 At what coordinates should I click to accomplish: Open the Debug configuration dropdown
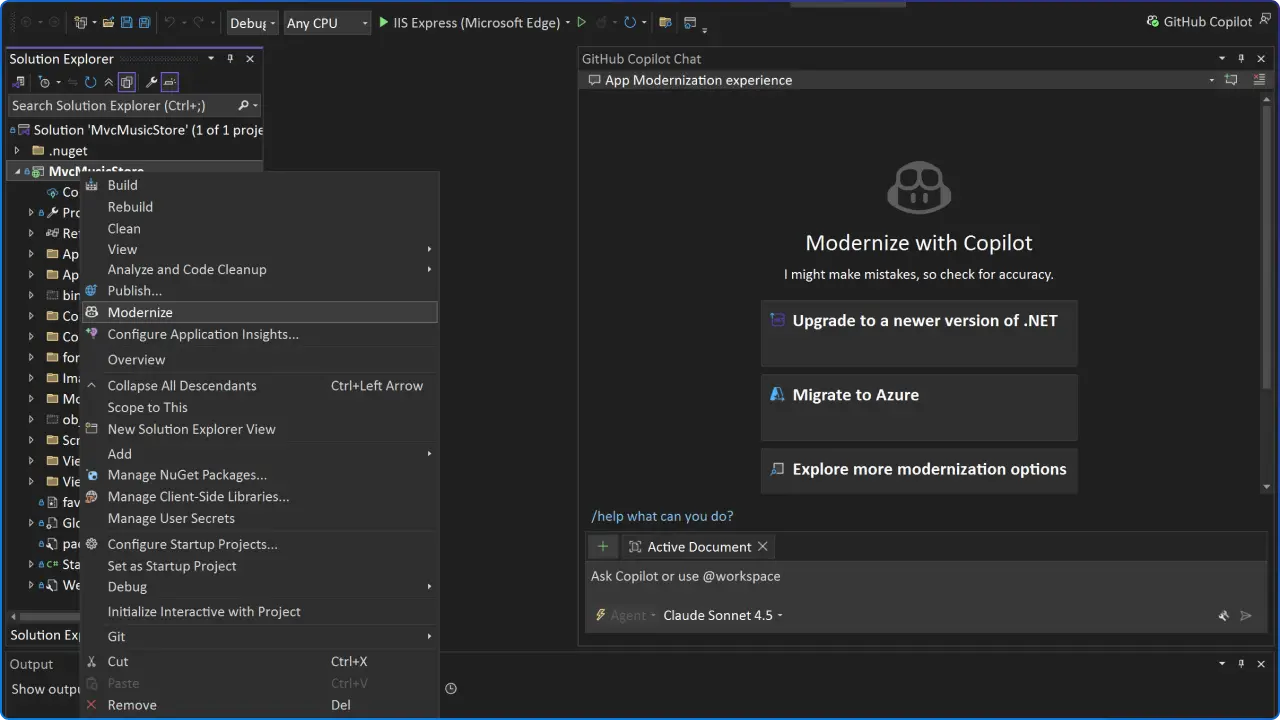coord(253,23)
